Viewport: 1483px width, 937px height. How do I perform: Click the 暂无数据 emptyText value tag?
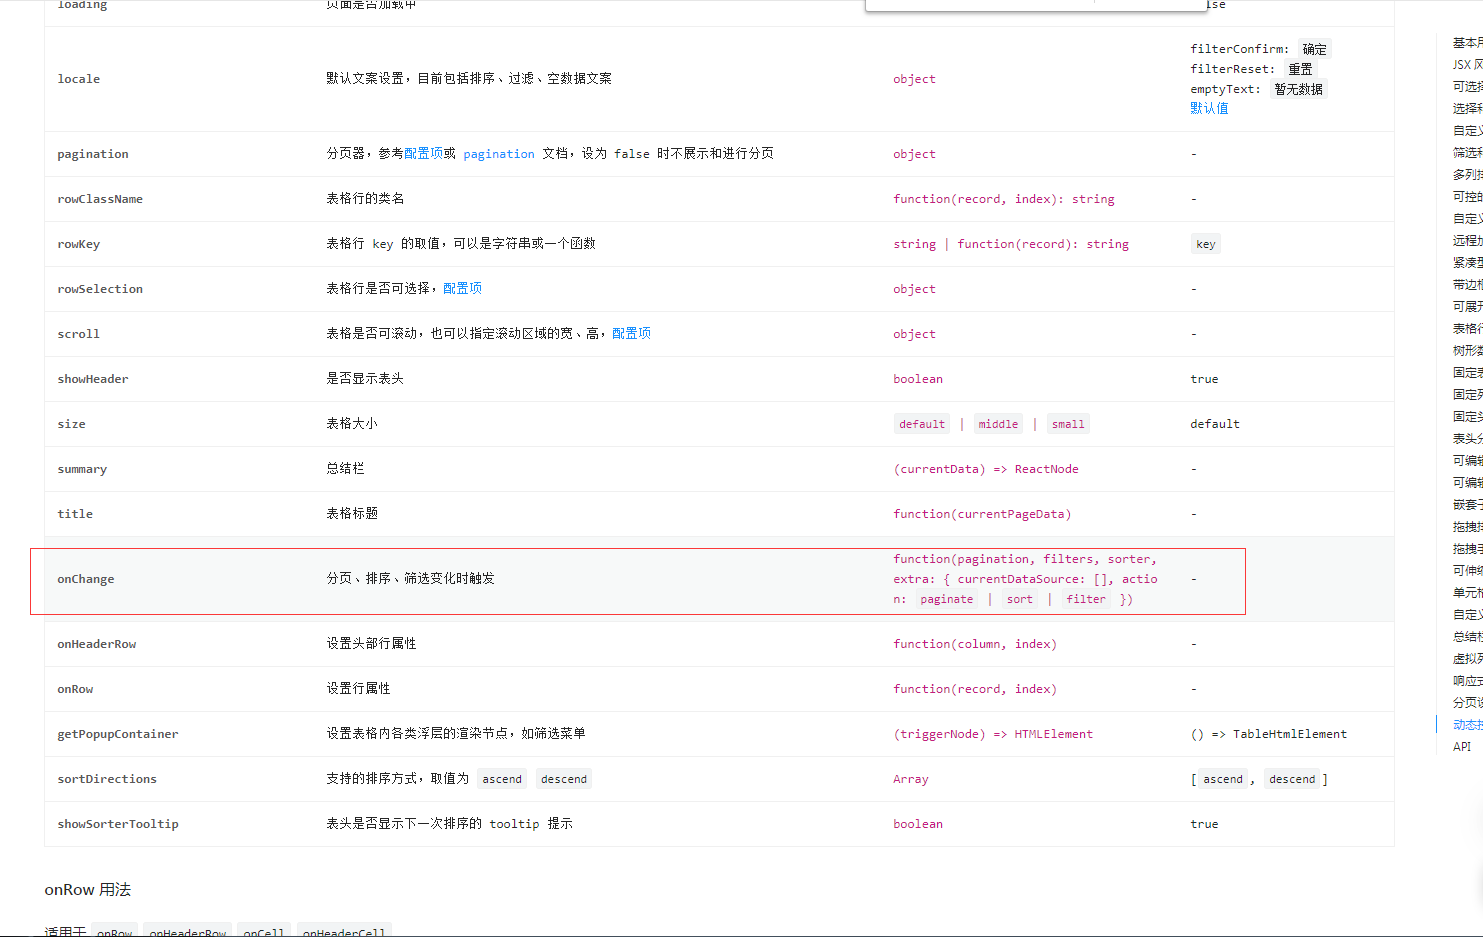[1298, 89]
